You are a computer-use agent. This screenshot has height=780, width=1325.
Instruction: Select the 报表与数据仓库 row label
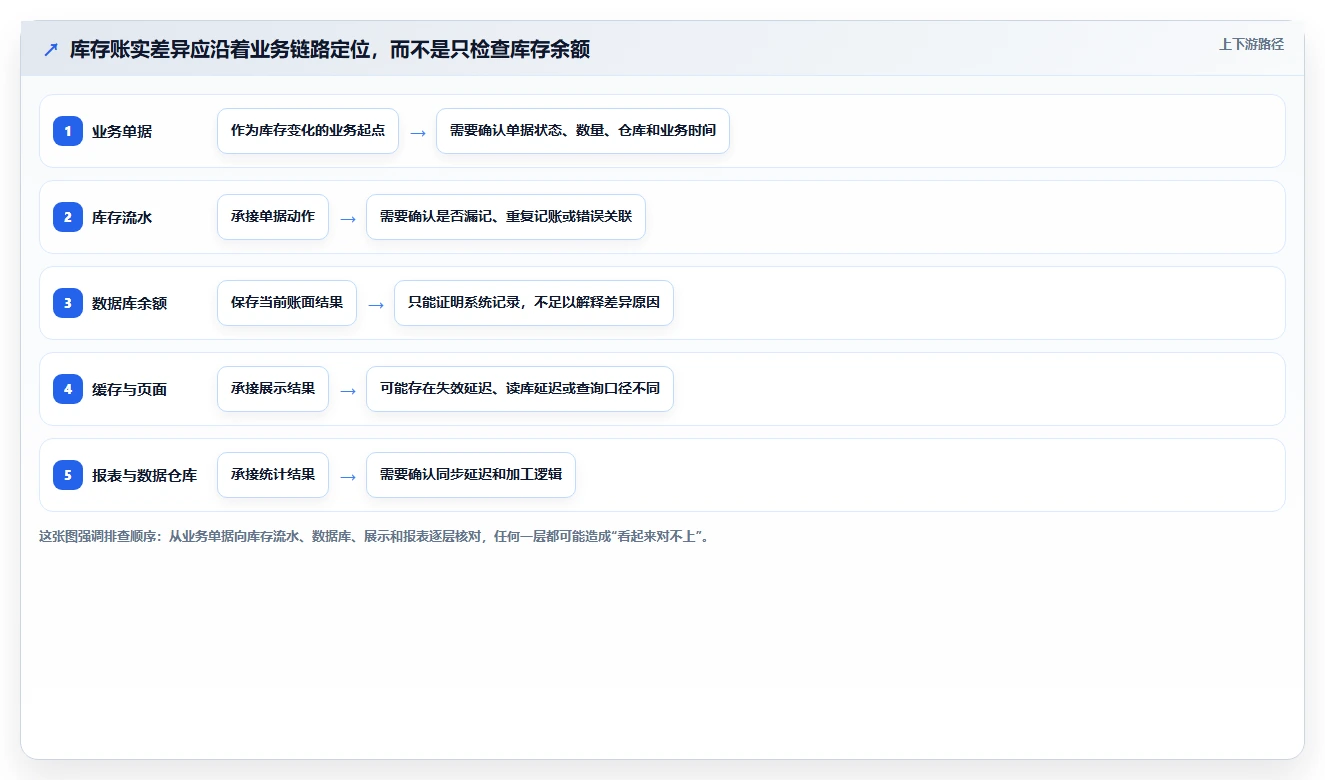coord(144,475)
